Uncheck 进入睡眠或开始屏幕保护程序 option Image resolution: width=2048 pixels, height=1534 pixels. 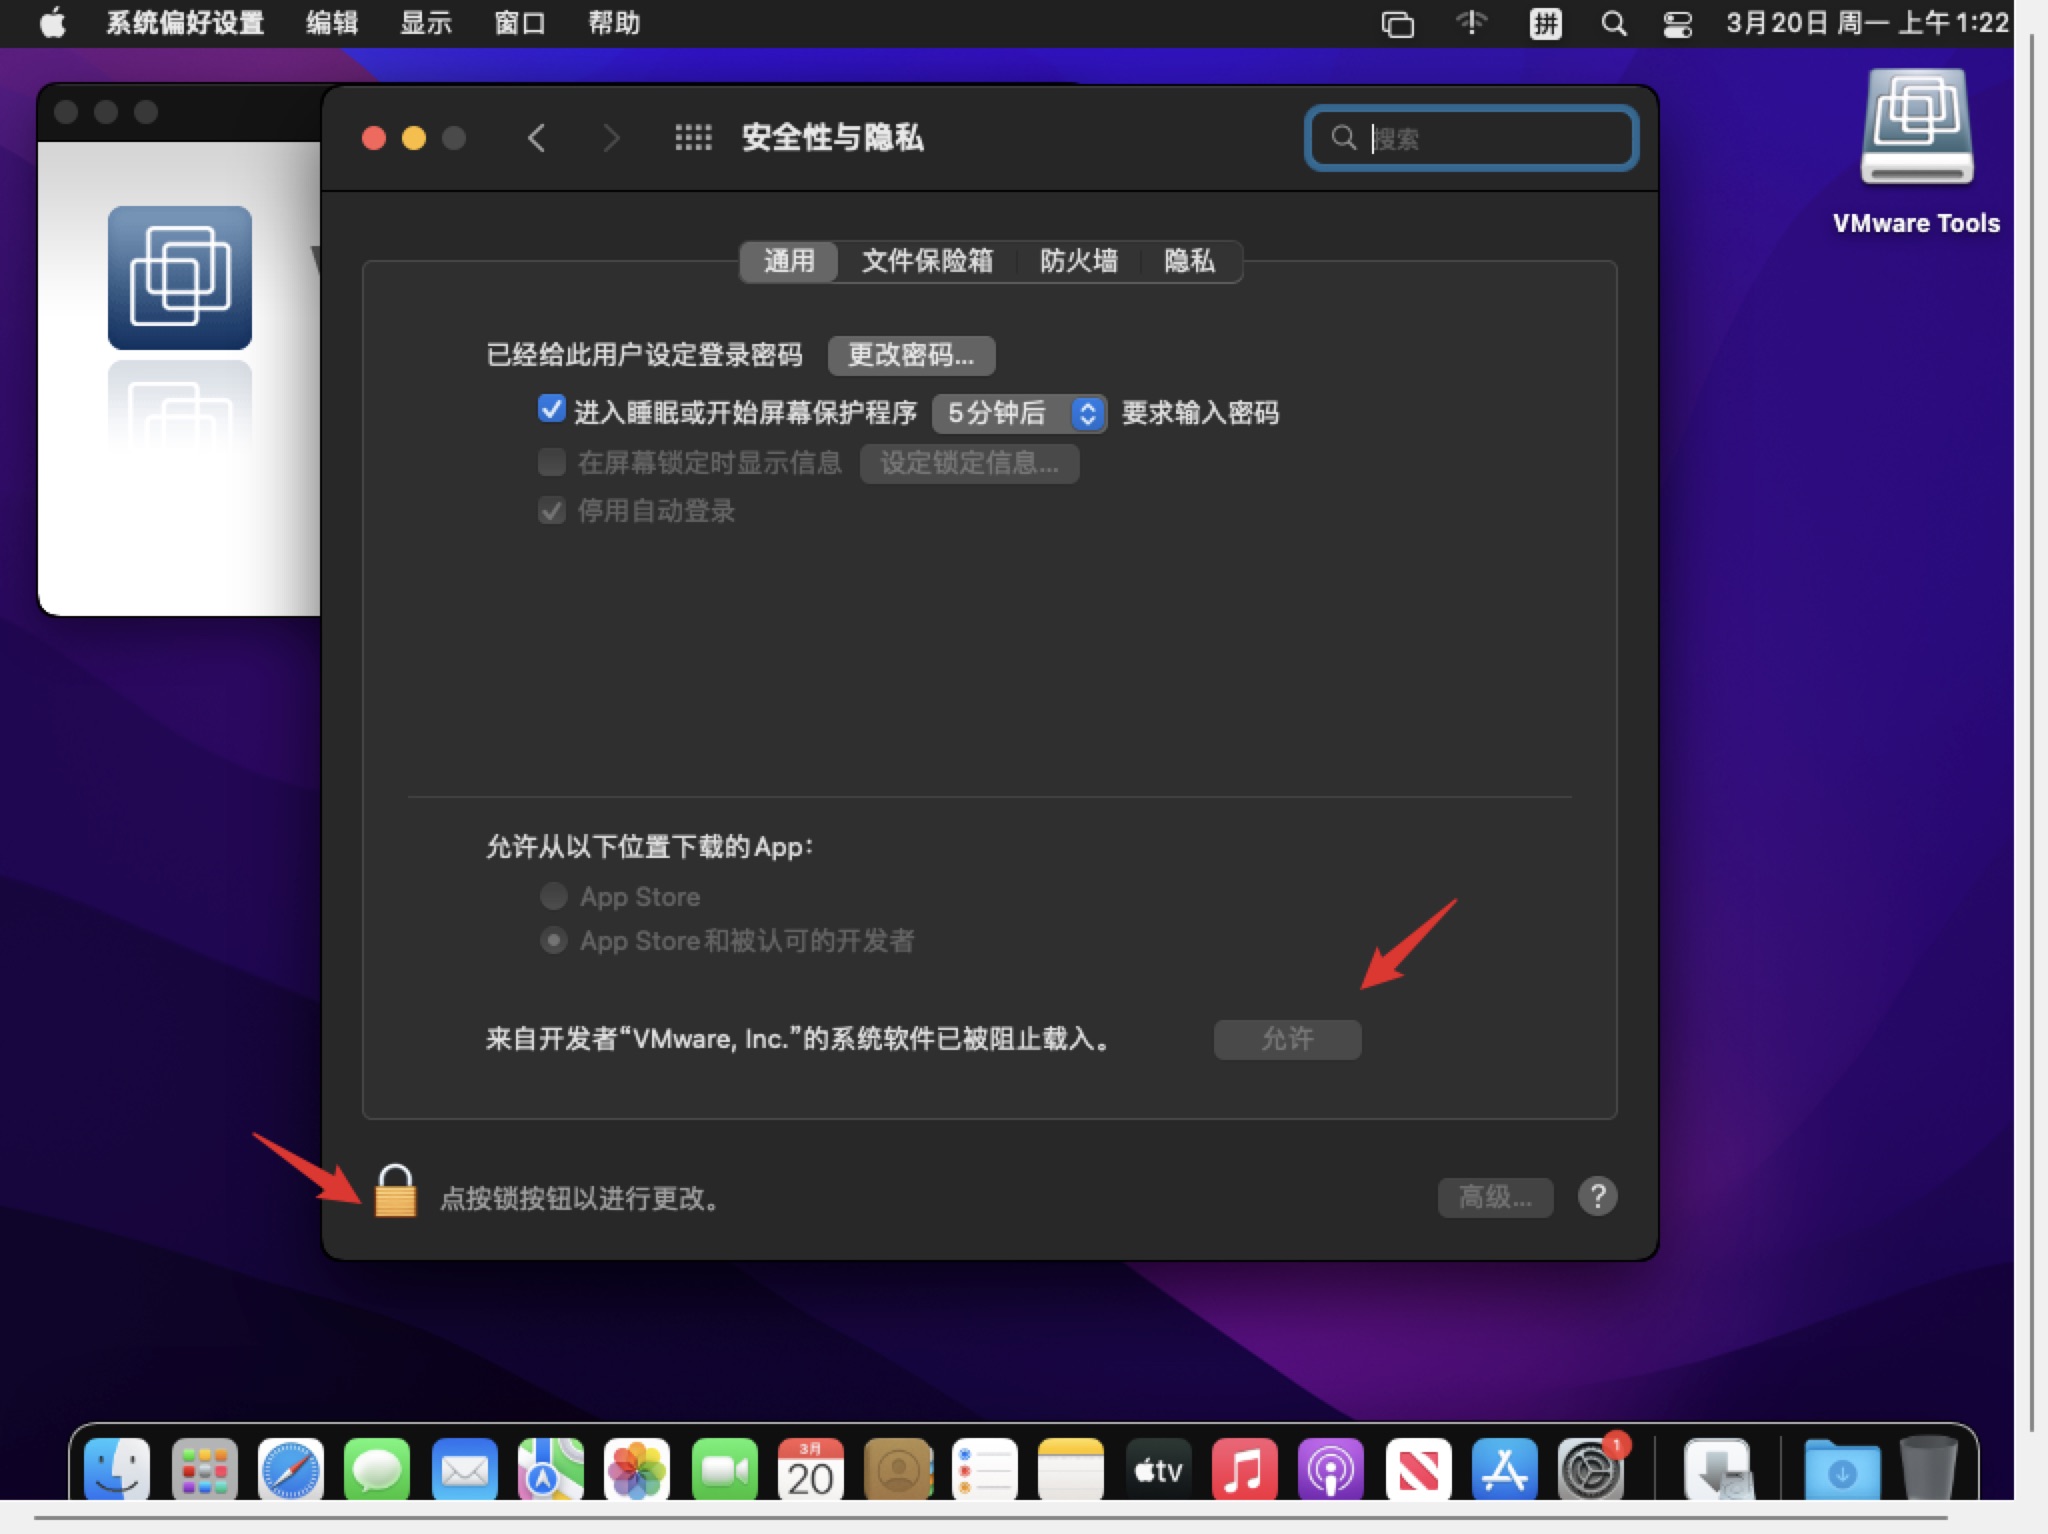pyautogui.click(x=551, y=412)
